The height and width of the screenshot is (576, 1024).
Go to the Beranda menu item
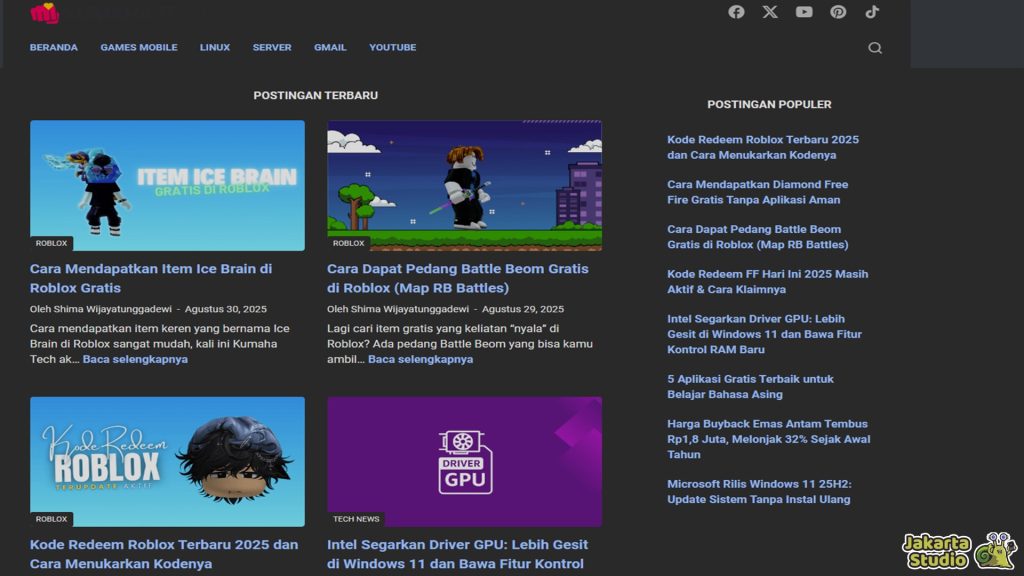pos(54,48)
